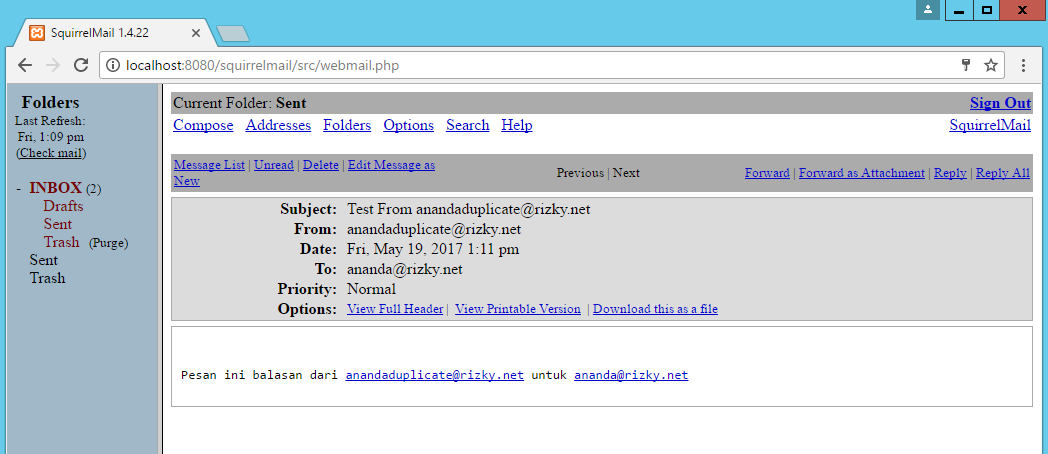Viewport: 1048px width, 454px height.
Task: Open View Printable Version
Action: 518,309
